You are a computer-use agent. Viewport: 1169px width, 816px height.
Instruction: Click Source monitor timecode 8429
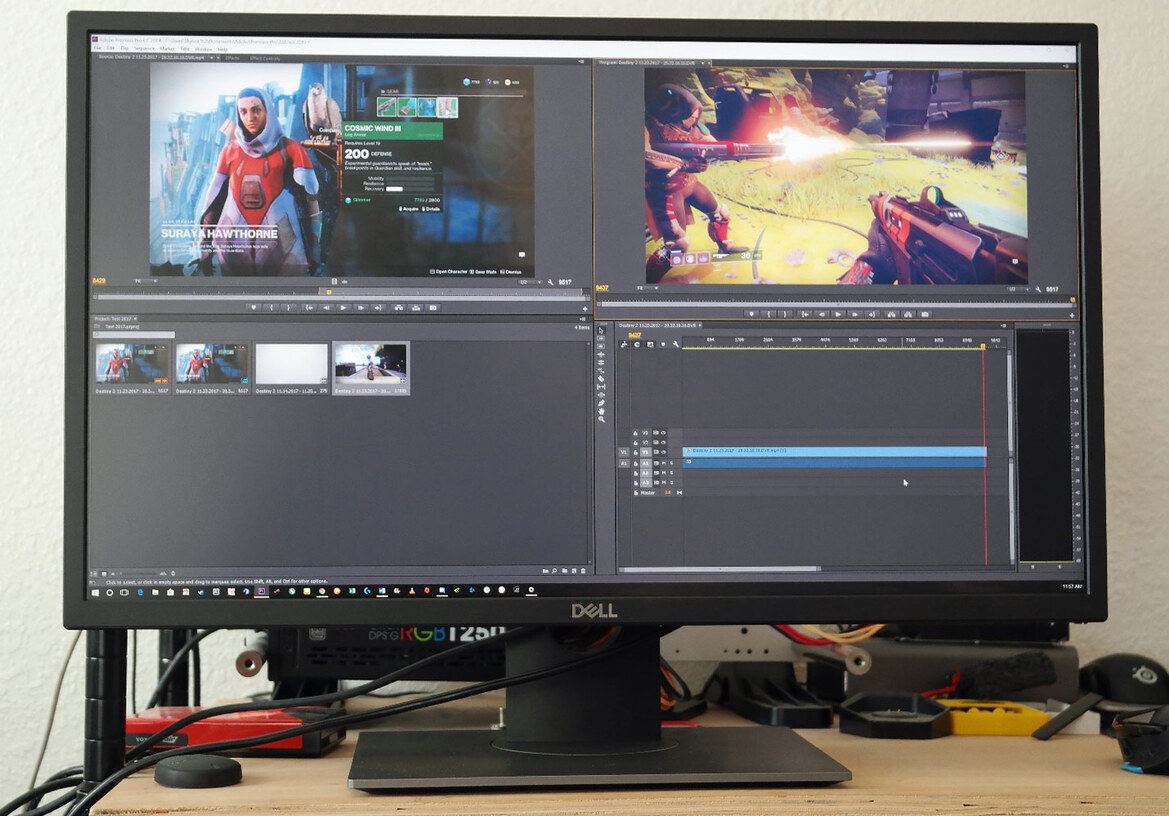[98, 281]
